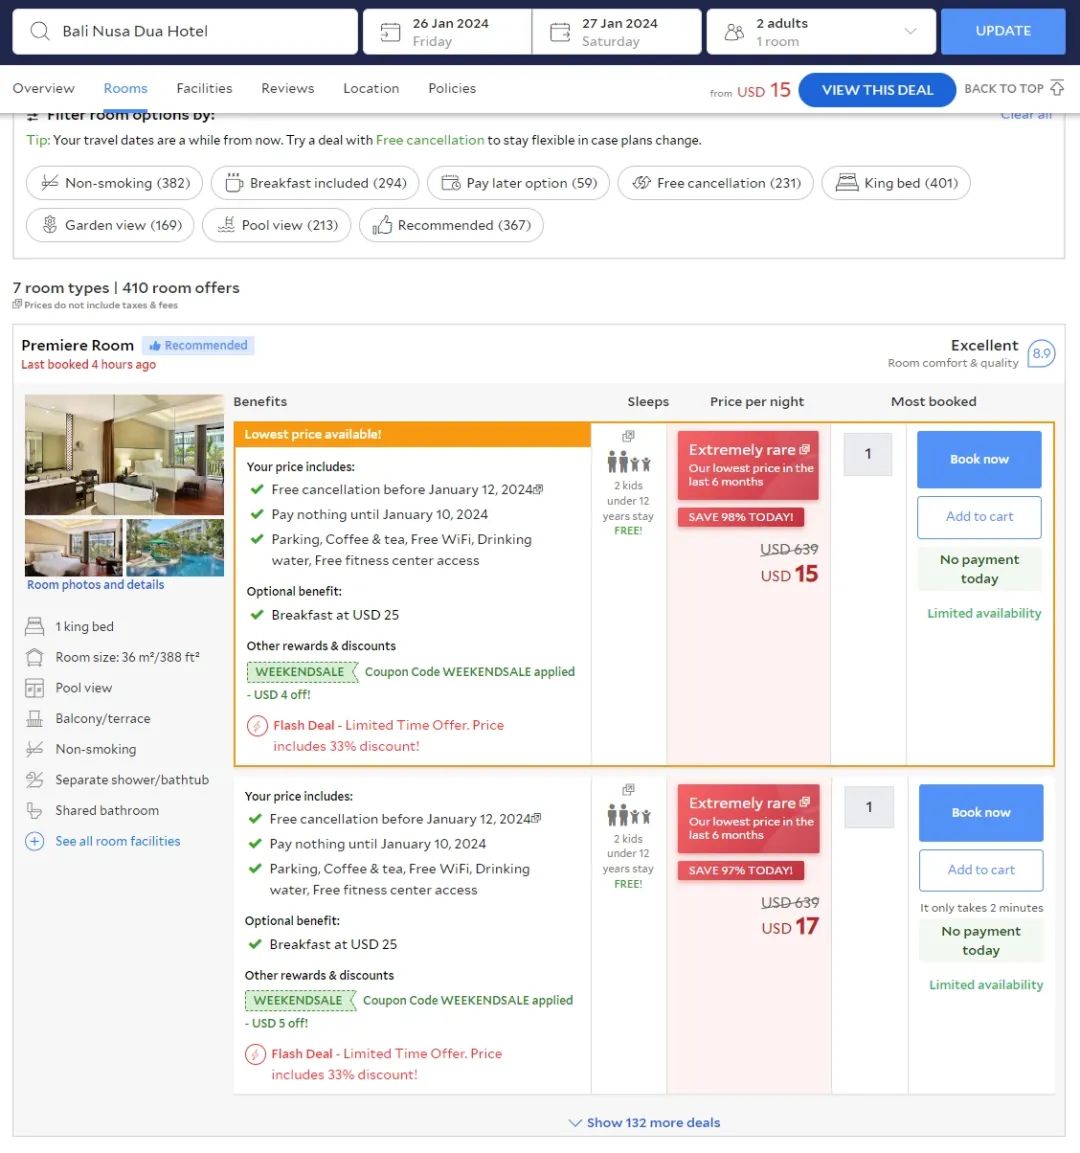
Task: Open the check-out calendar icon for 27 Jan
Action: (559, 32)
